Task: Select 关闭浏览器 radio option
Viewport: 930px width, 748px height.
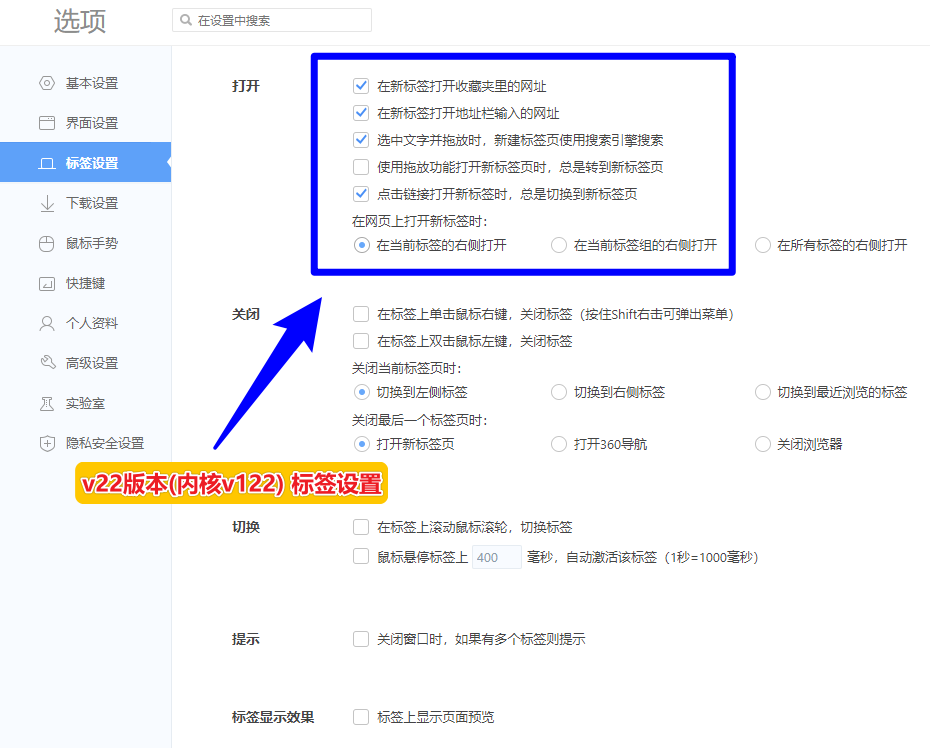Action: click(763, 444)
